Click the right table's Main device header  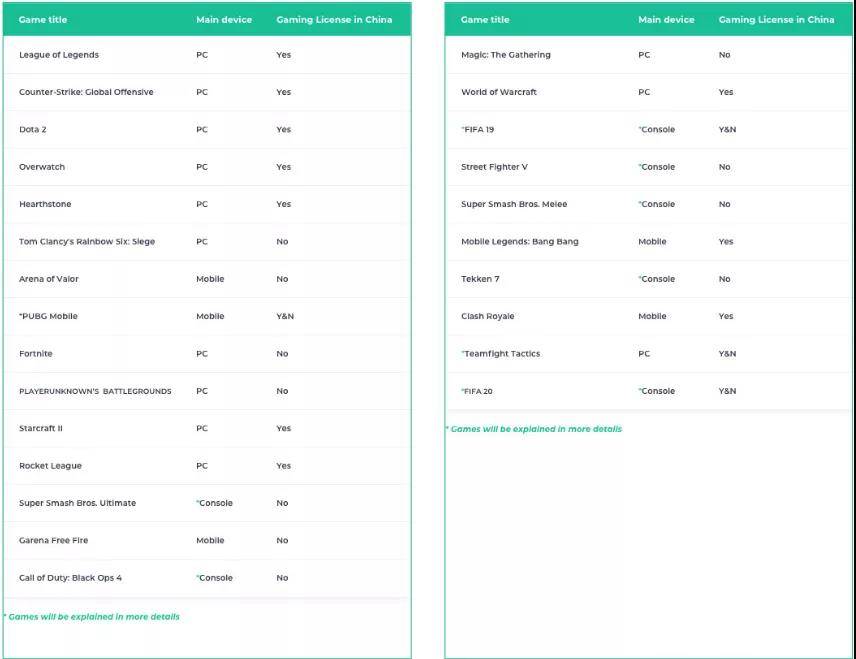[666, 20]
